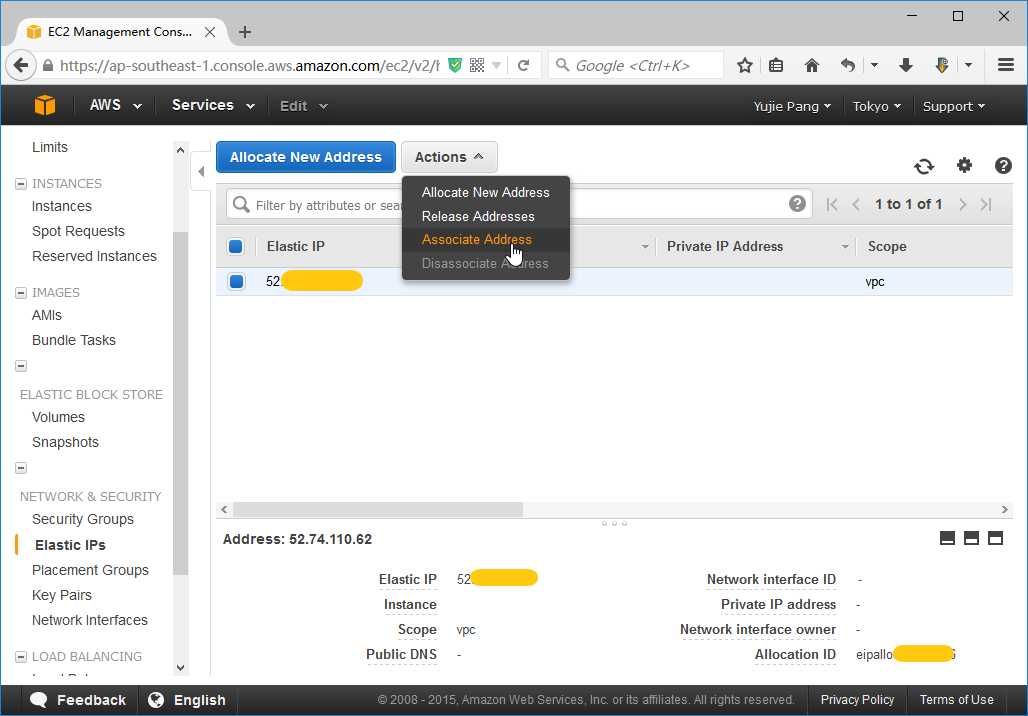Open Key Pairs in sidebar
This screenshot has width=1028, height=716.
point(62,595)
